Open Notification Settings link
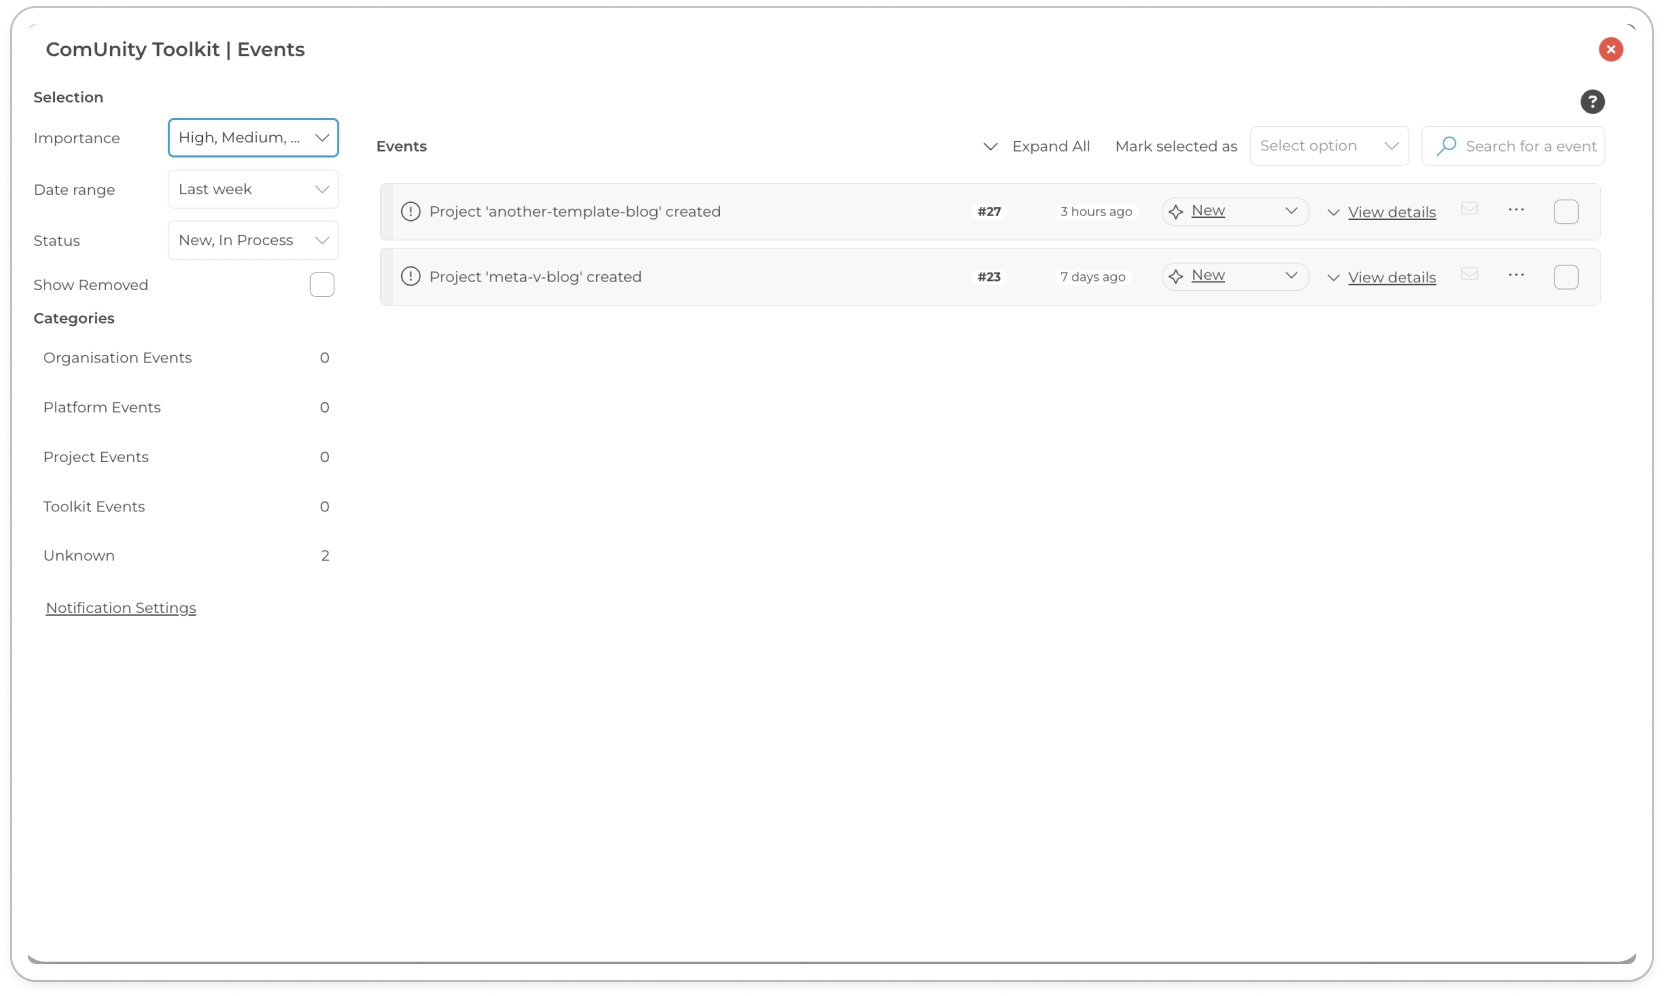This screenshot has width=1664, height=996. pyautogui.click(x=121, y=608)
